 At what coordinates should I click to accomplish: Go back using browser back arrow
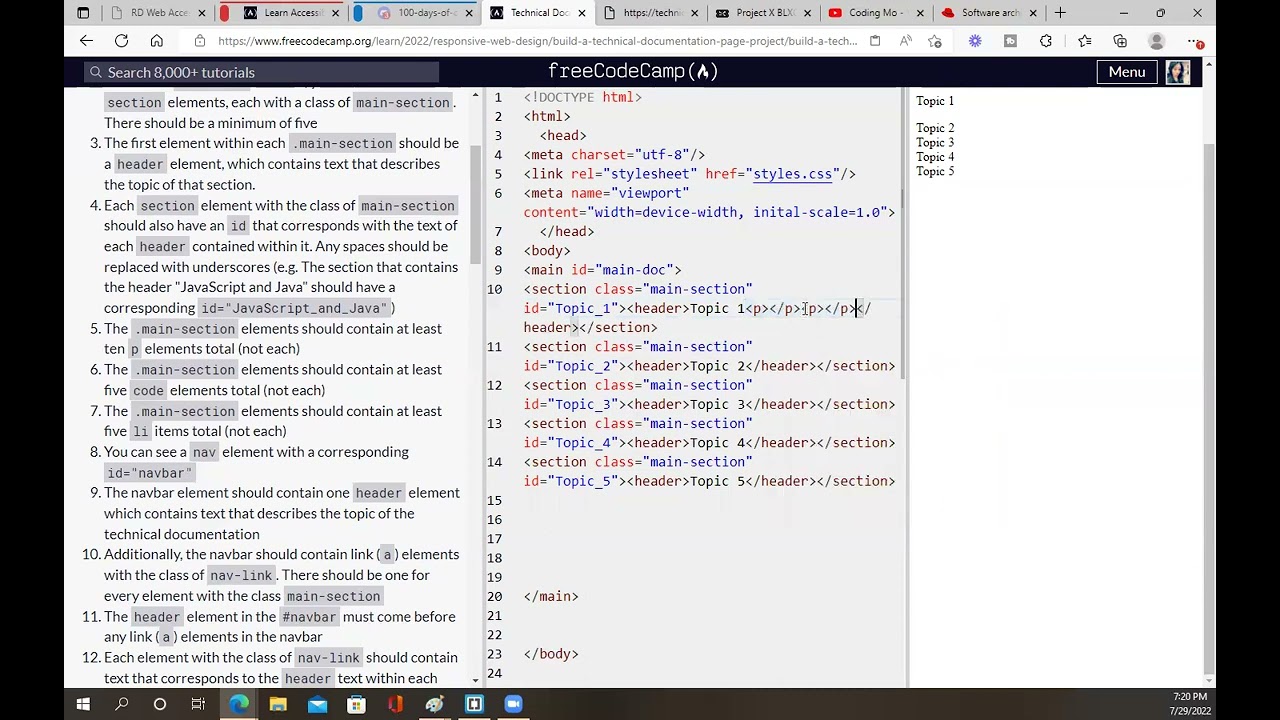(x=86, y=41)
